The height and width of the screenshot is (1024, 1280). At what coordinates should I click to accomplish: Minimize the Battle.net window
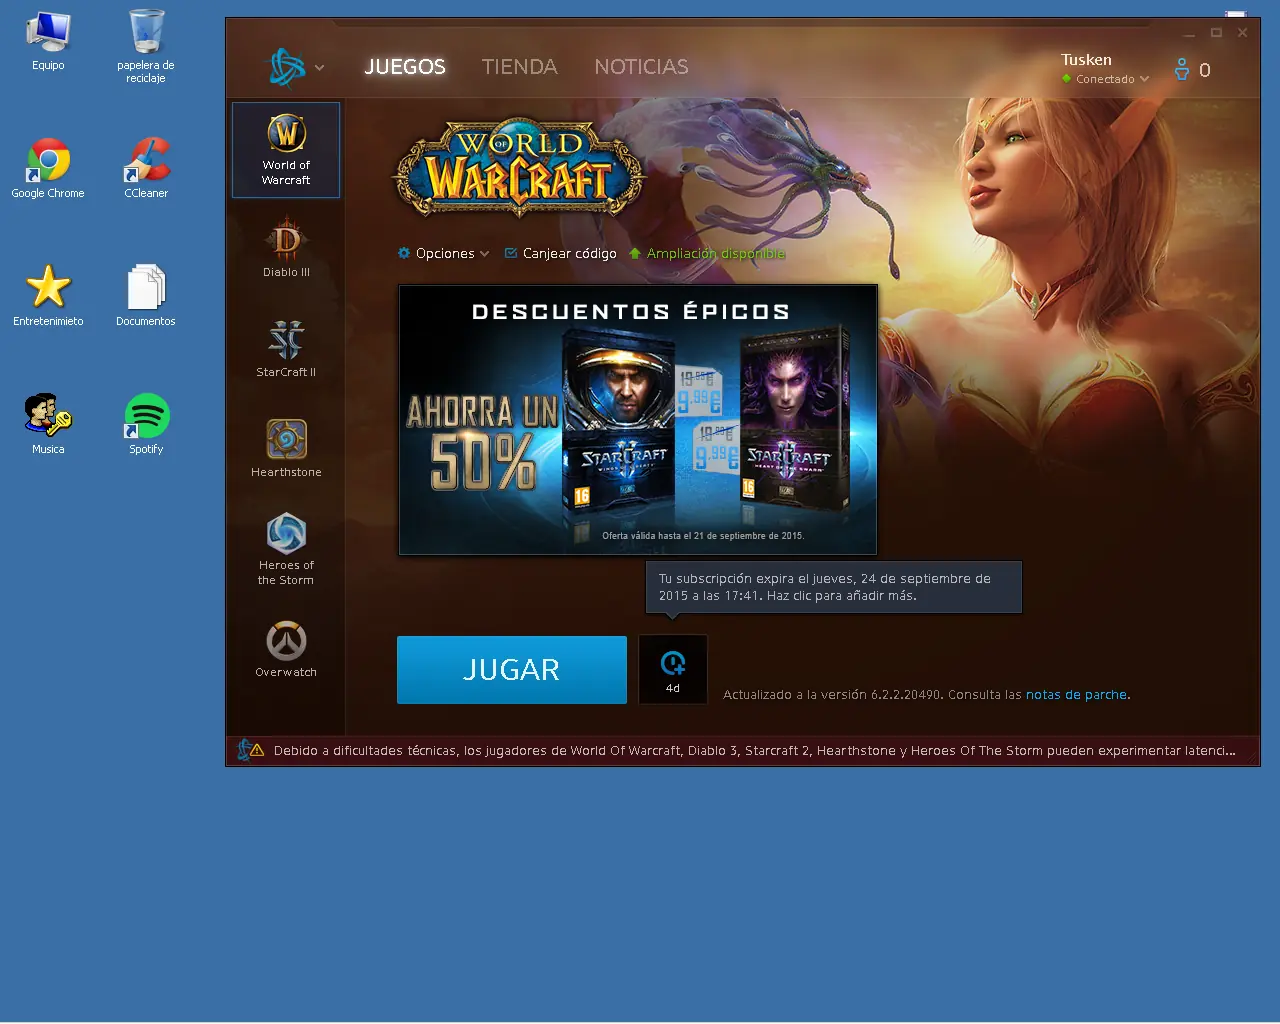(1189, 33)
